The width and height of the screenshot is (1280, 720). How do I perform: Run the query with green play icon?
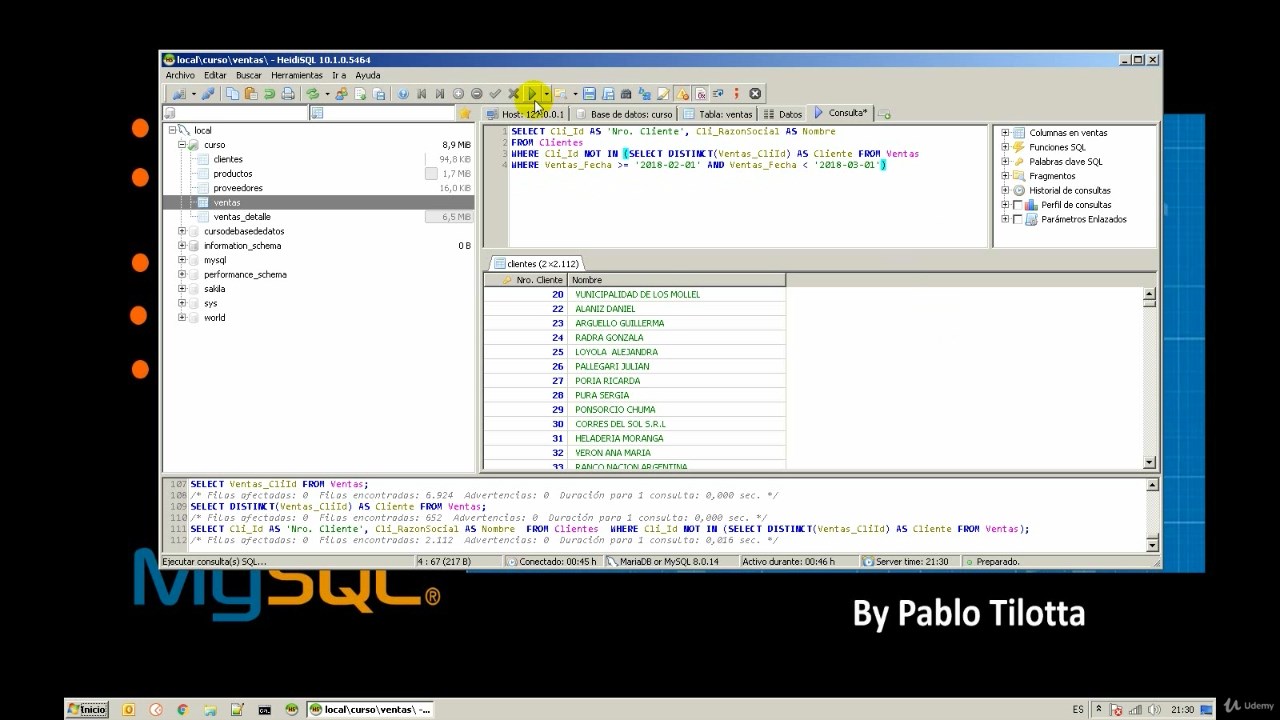point(532,94)
